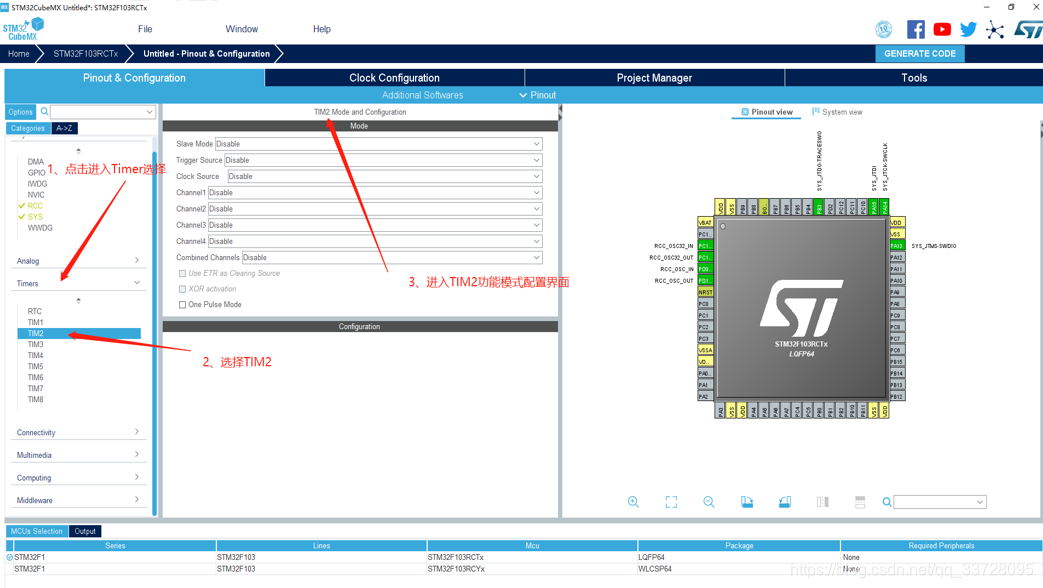Open the File menu
This screenshot has height=588, width=1043.
pos(145,29)
